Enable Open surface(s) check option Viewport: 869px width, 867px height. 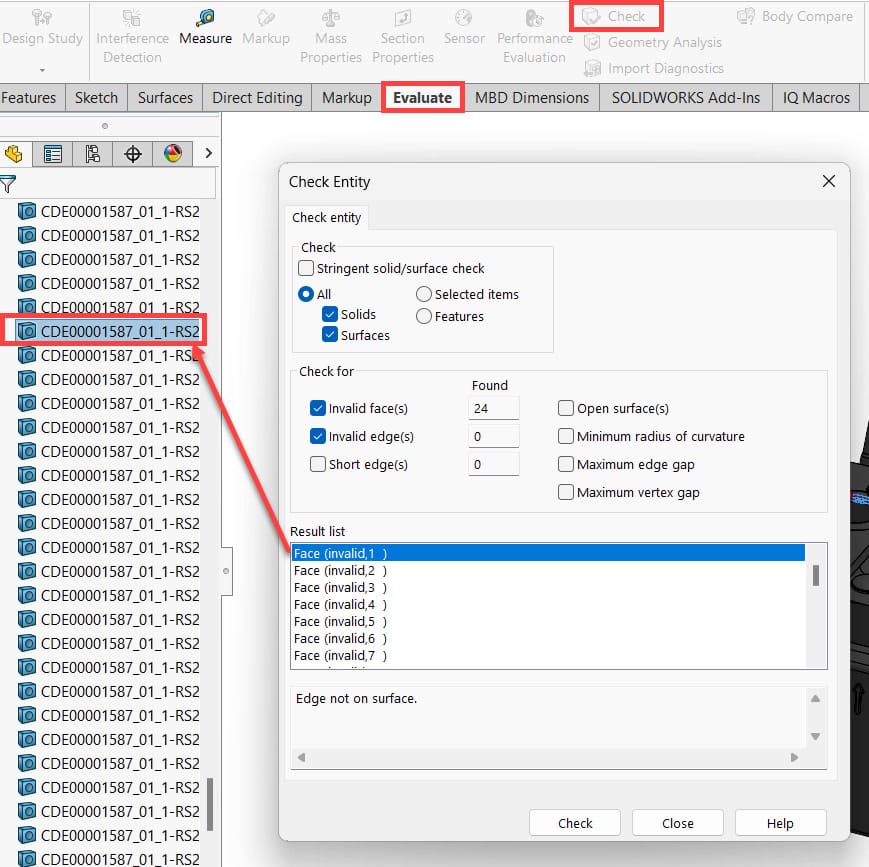[566, 408]
